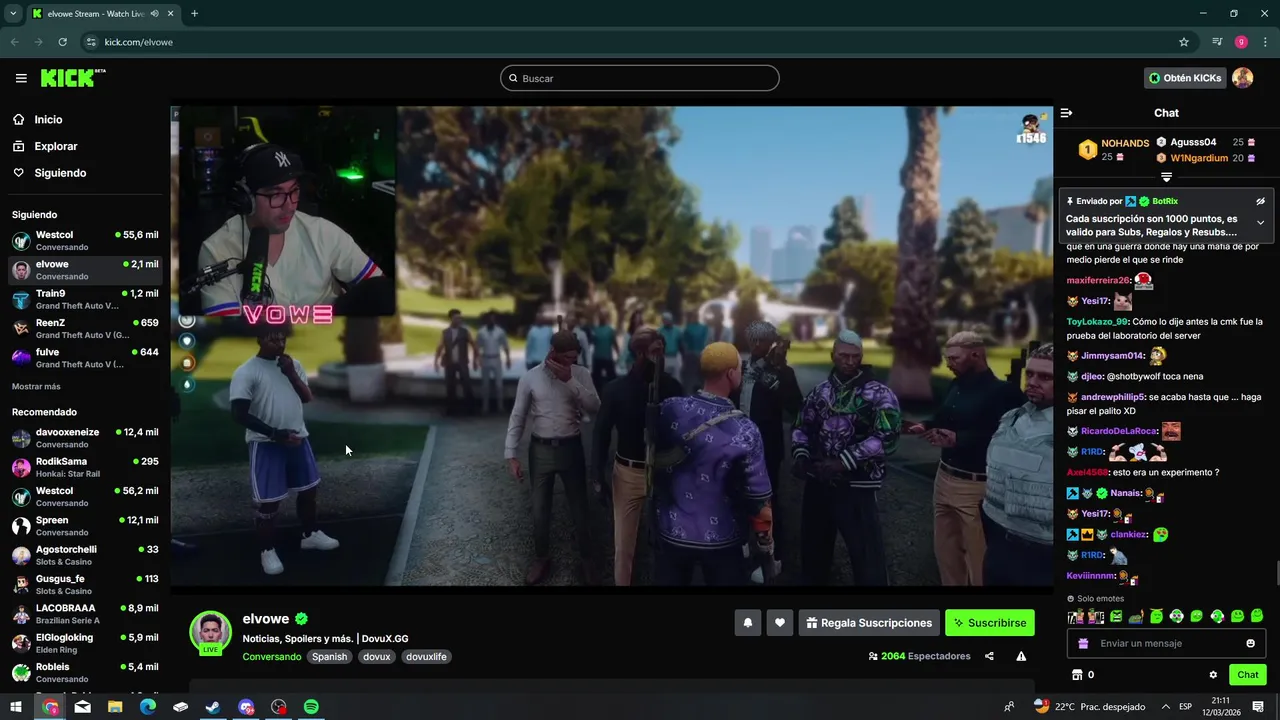Open the user profile avatar menu
This screenshot has height=720, width=1280.
pos(1242,78)
